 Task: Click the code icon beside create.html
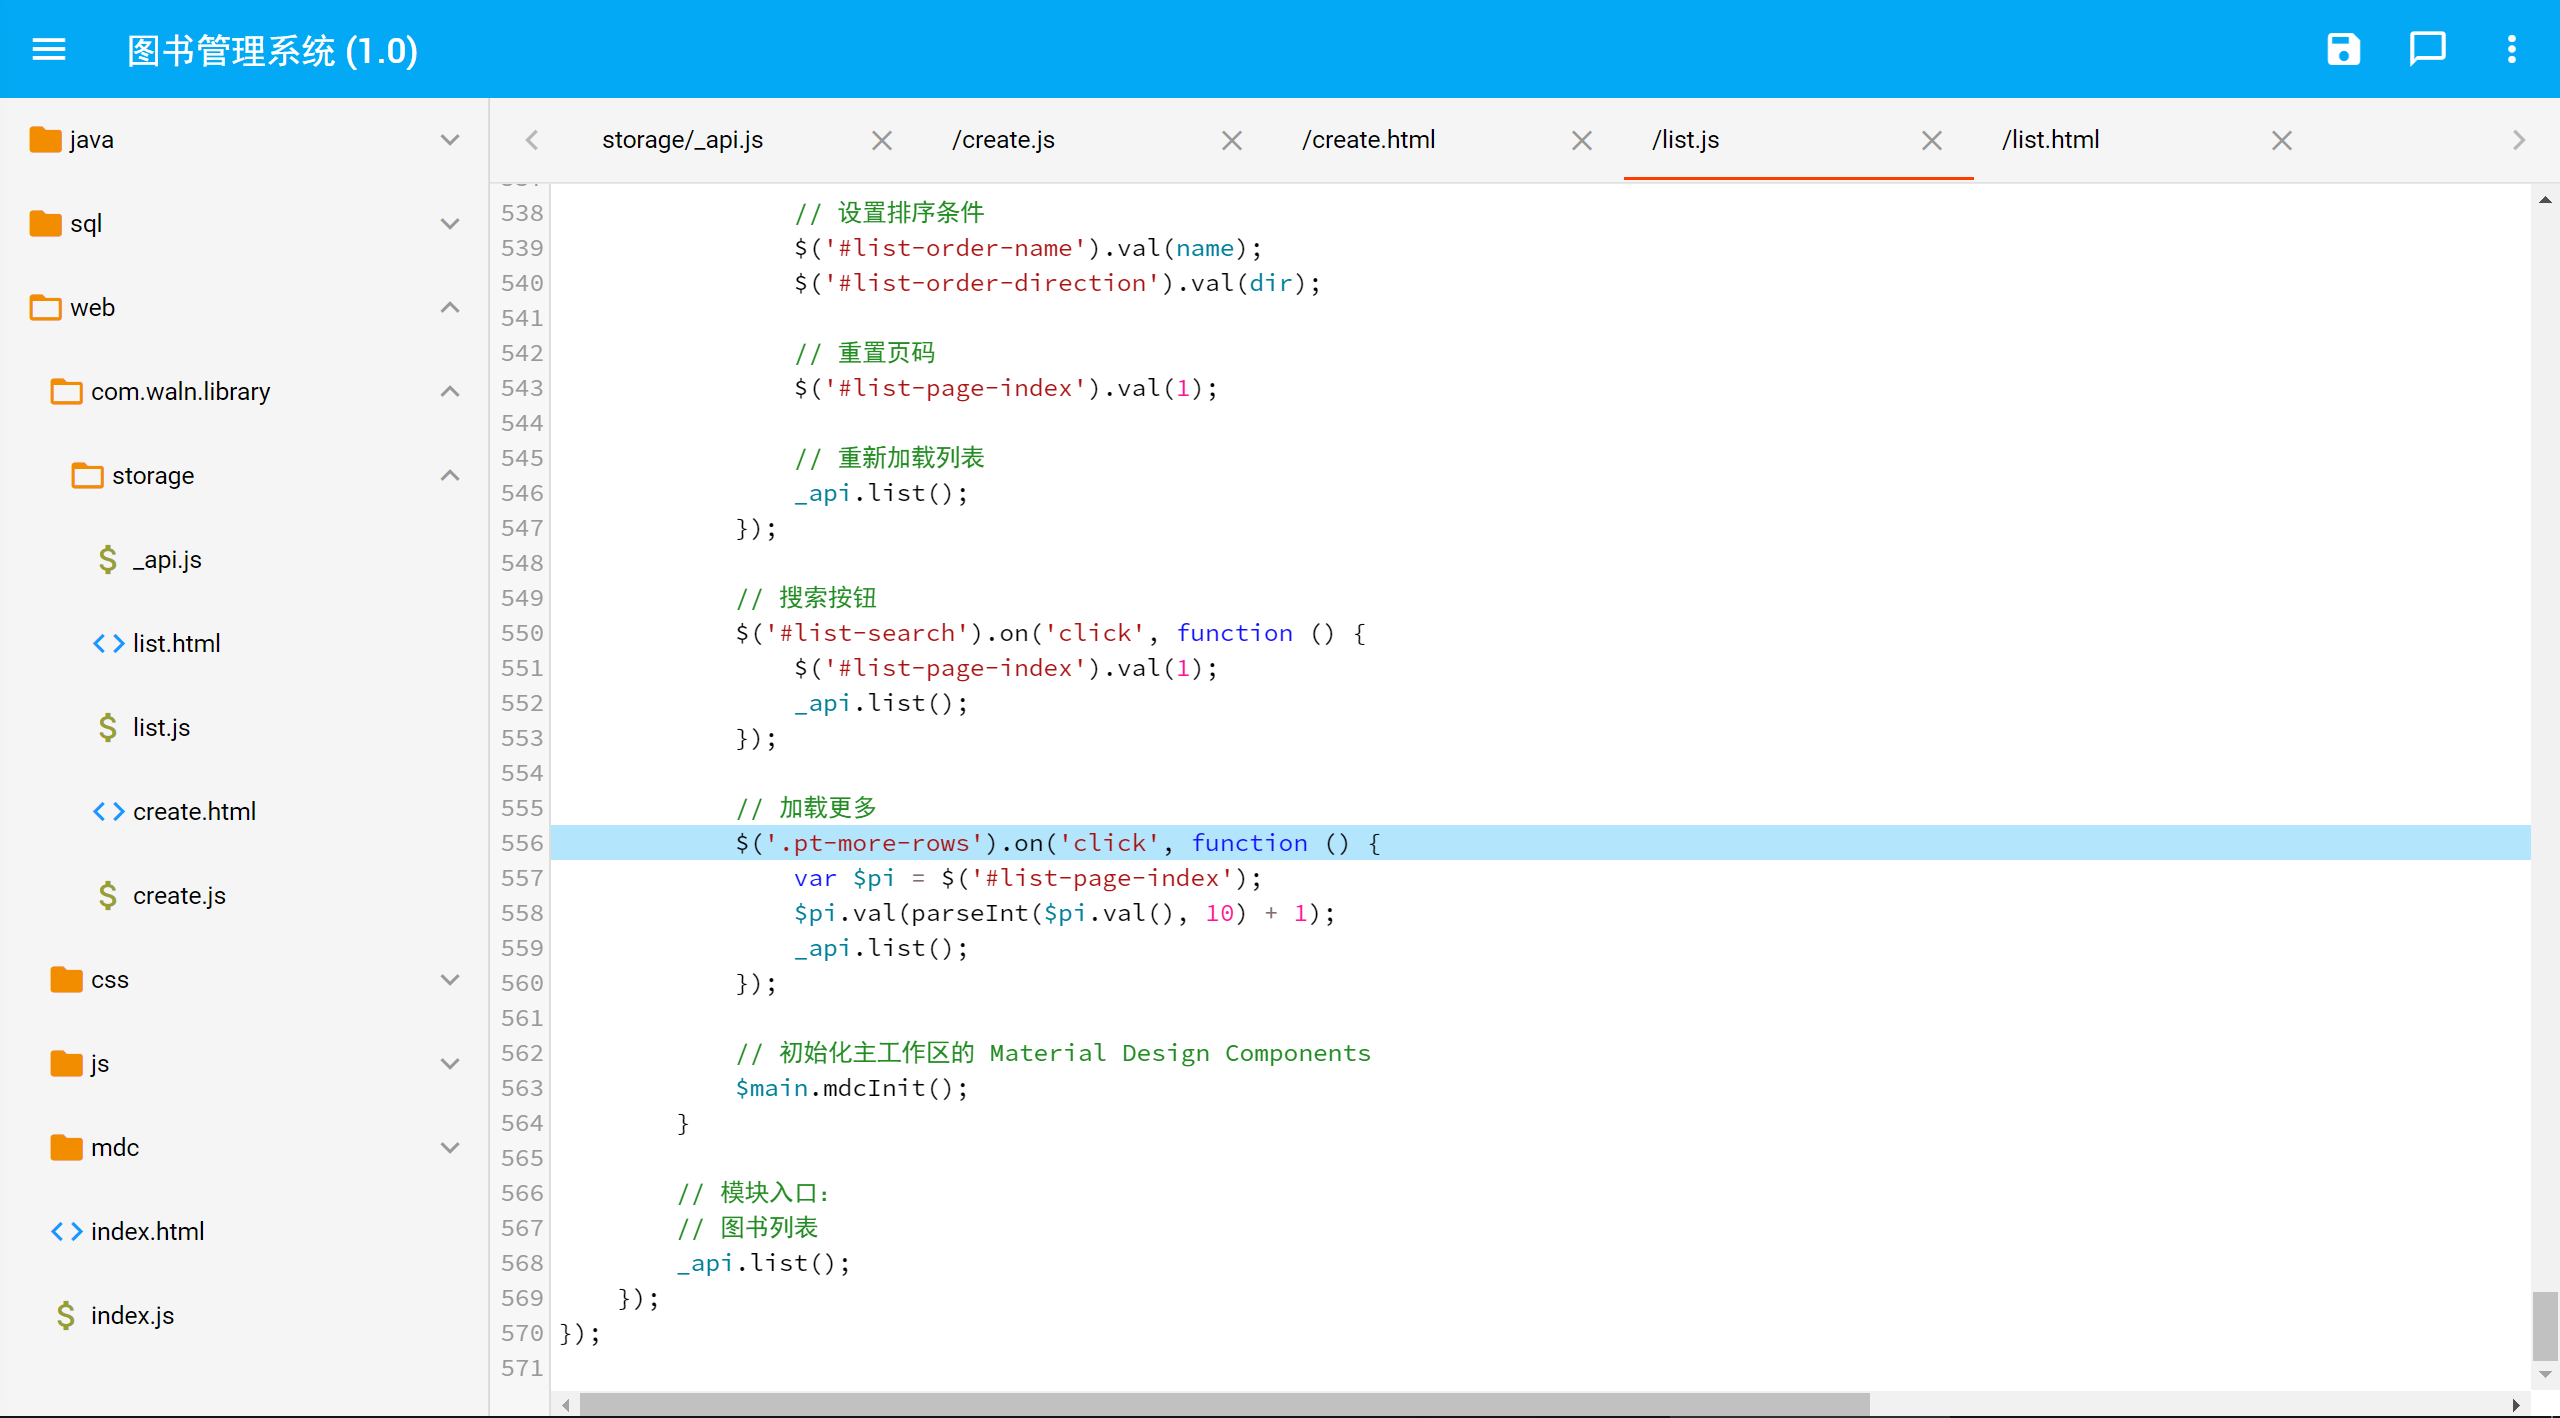(108, 812)
